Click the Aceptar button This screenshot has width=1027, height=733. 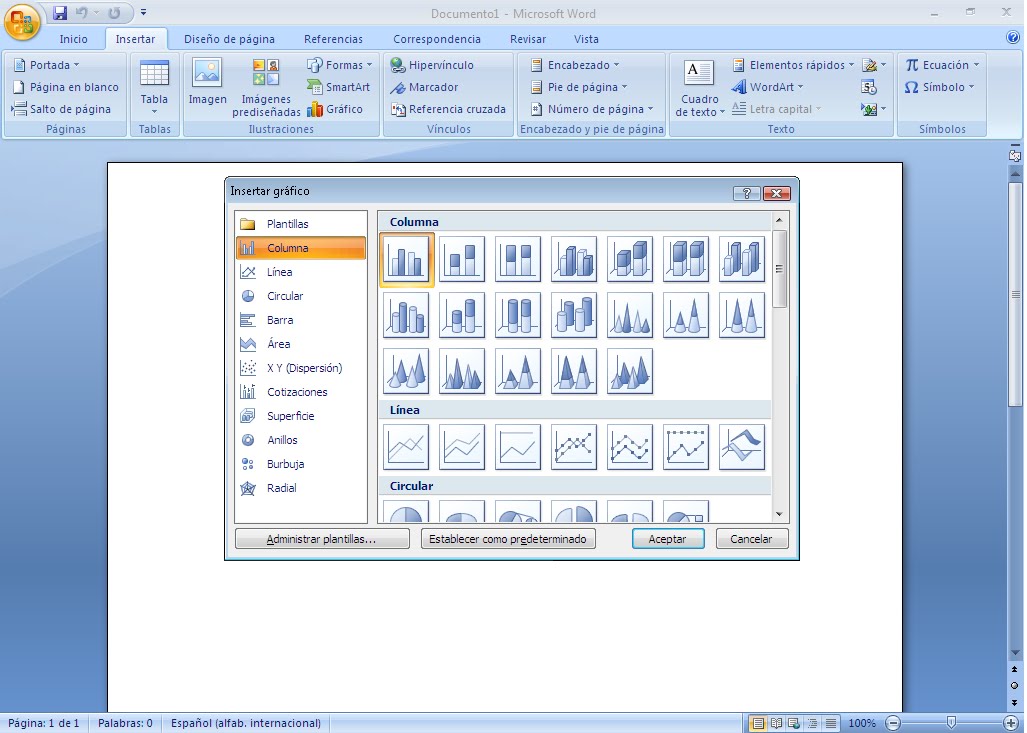tap(668, 538)
